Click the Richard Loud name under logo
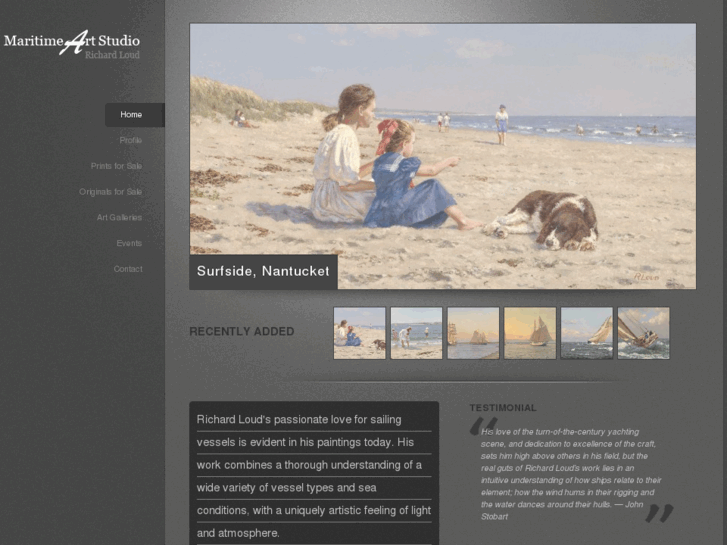 [x=112, y=55]
